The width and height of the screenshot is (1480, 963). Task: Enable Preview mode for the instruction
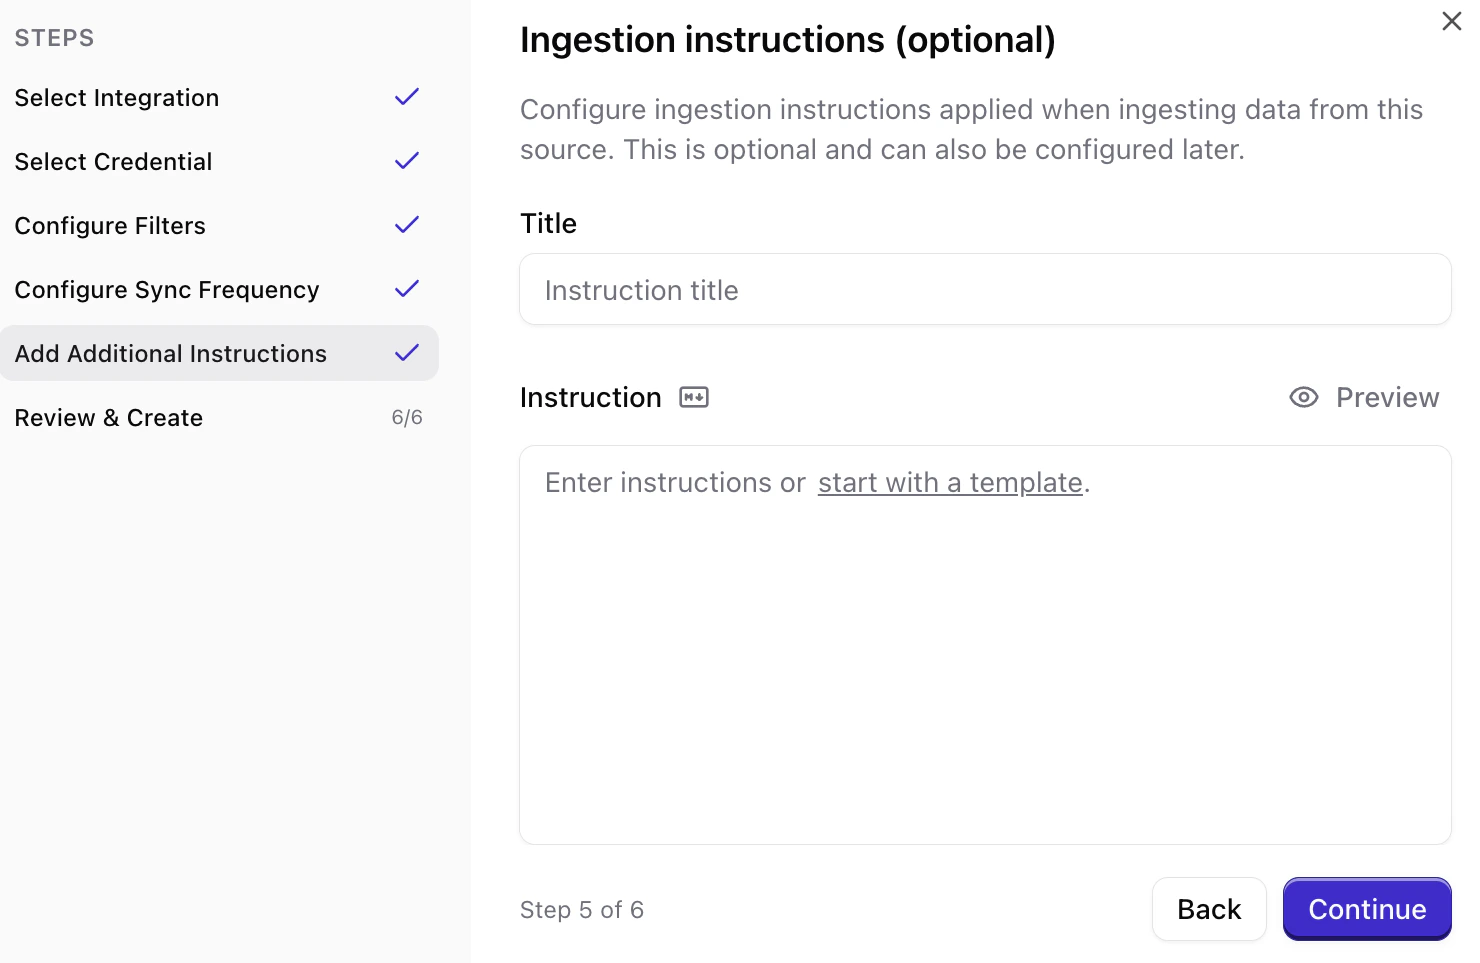coord(1363,397)
